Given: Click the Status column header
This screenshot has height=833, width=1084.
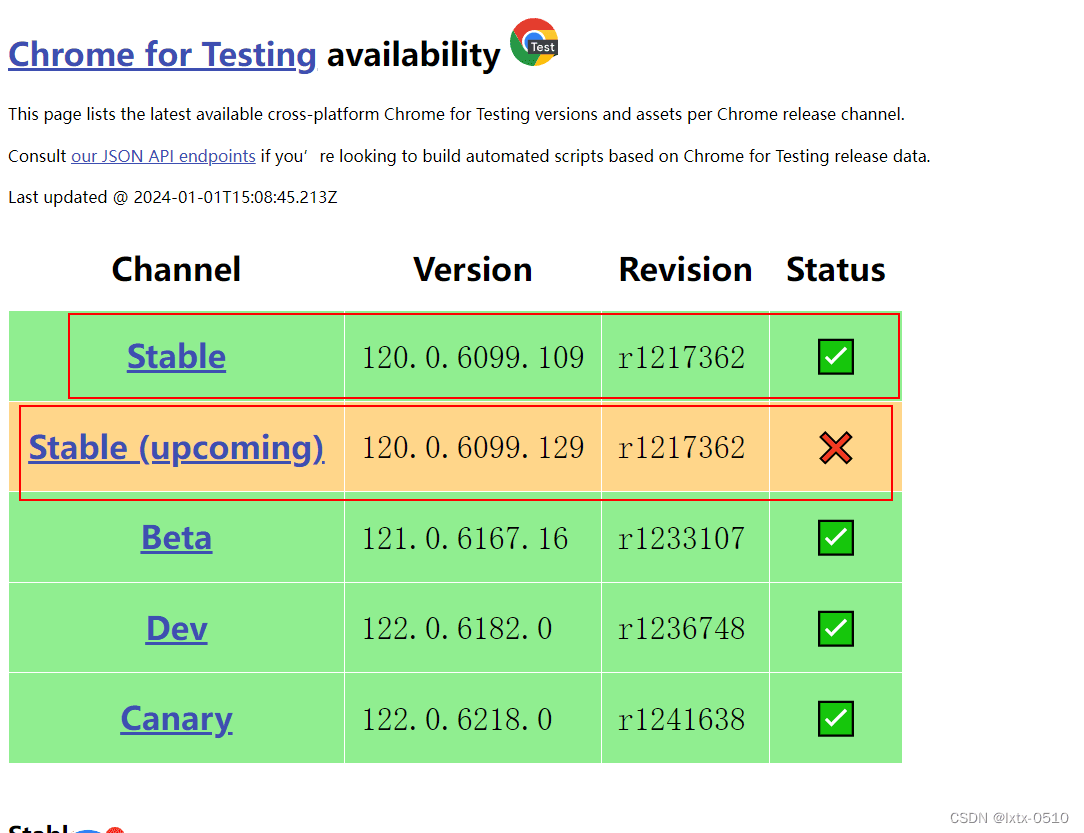Looking at the screenshot, I should pyautogui.click(x=836, y=270).
